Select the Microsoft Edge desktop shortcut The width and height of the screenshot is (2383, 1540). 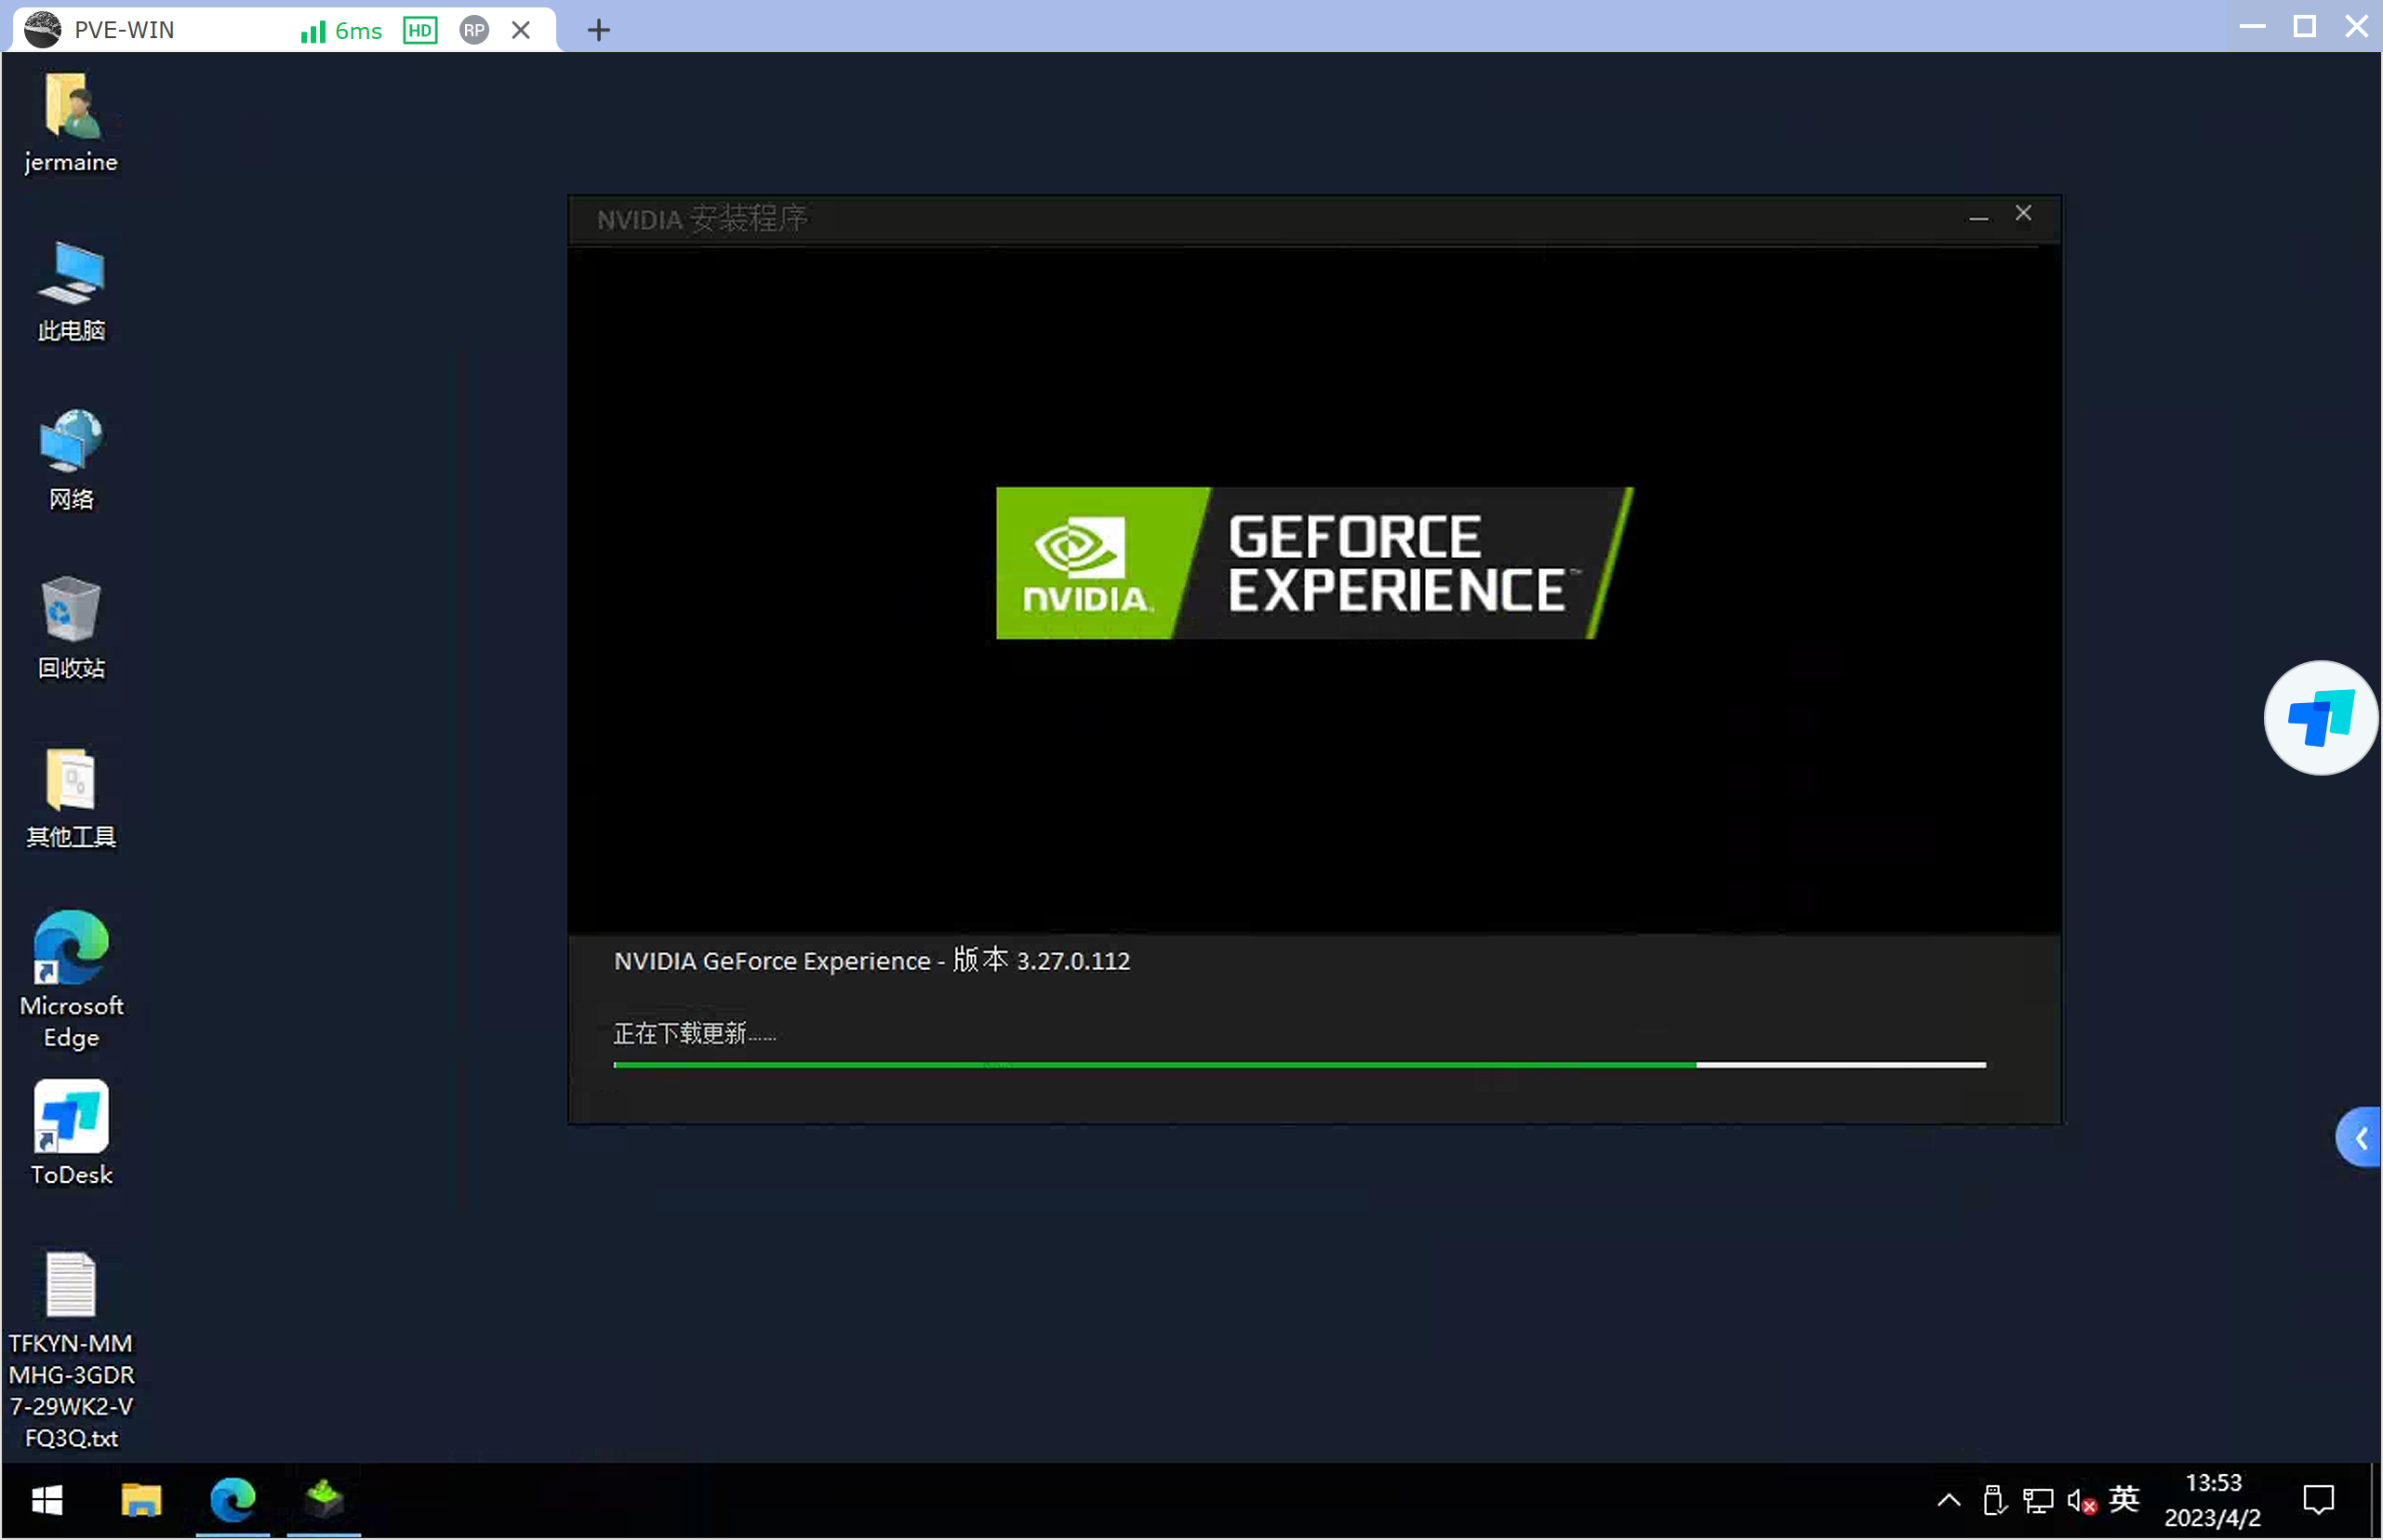pyautogui.click(x=71, y=979)
